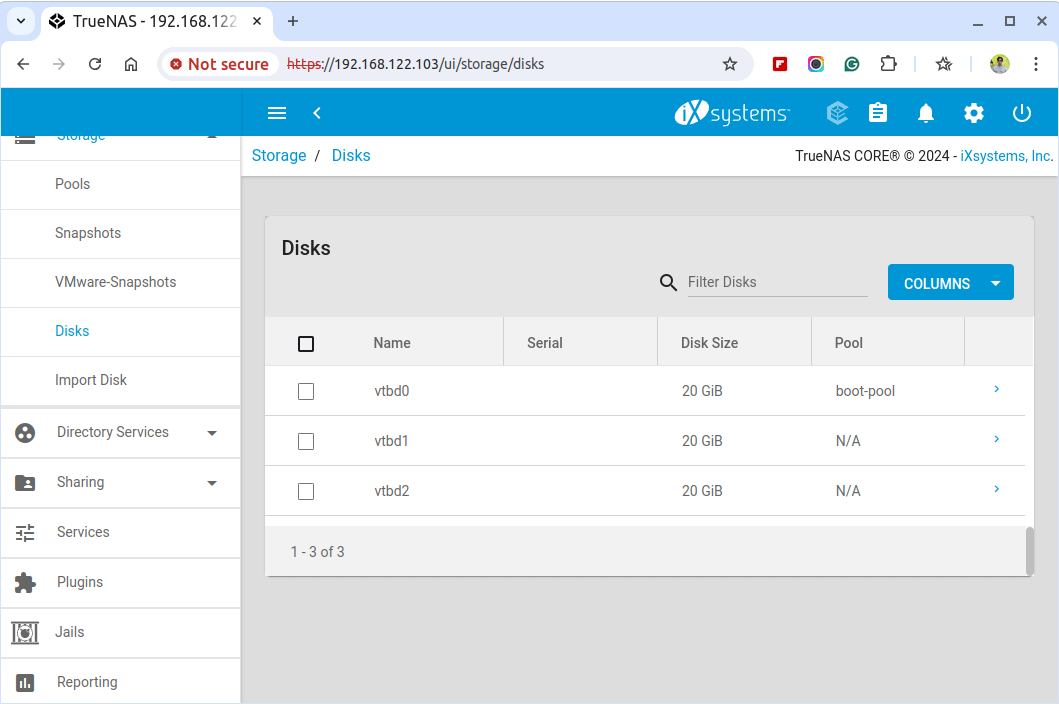This screenshot has width=1059, height=704.
Task: Open TrueCommand status icon
Action: (x=837, y=113)
